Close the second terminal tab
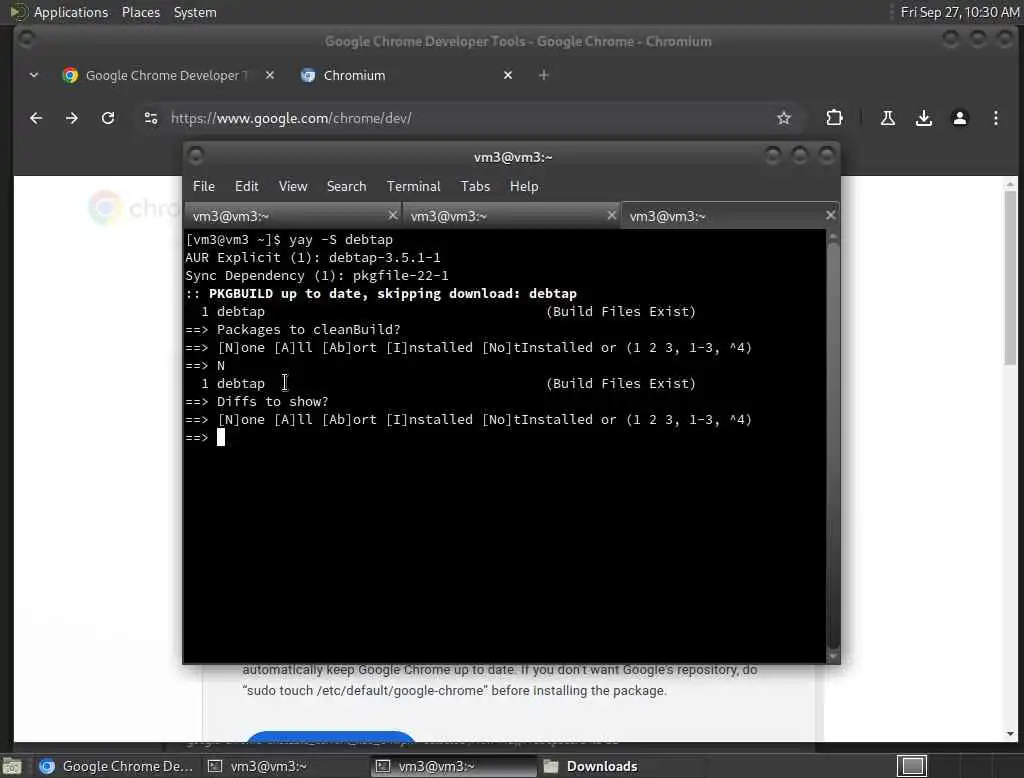 pos(611,215)
